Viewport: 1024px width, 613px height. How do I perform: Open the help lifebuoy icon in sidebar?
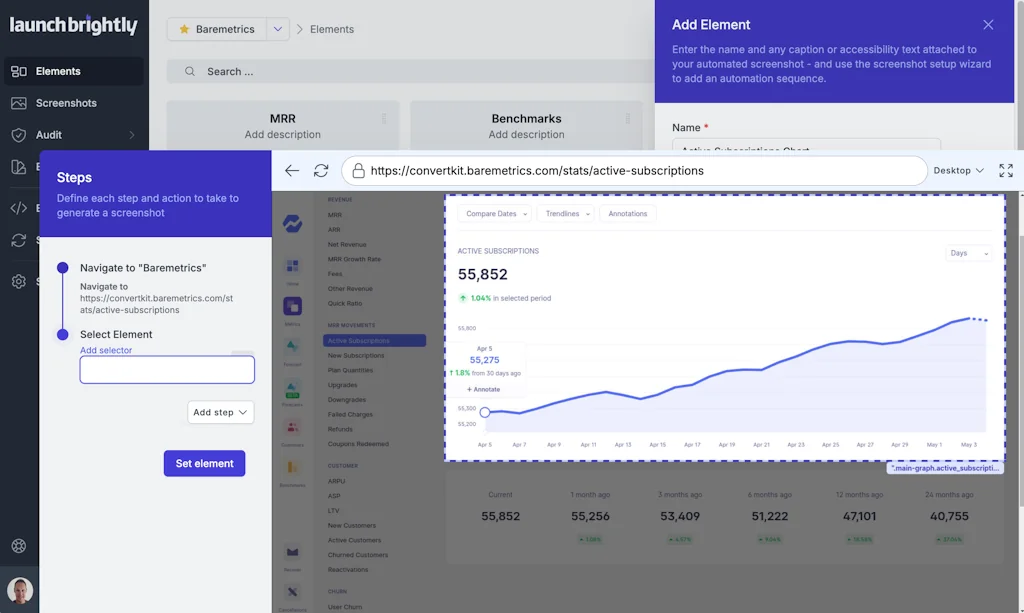tap(19, 546)
